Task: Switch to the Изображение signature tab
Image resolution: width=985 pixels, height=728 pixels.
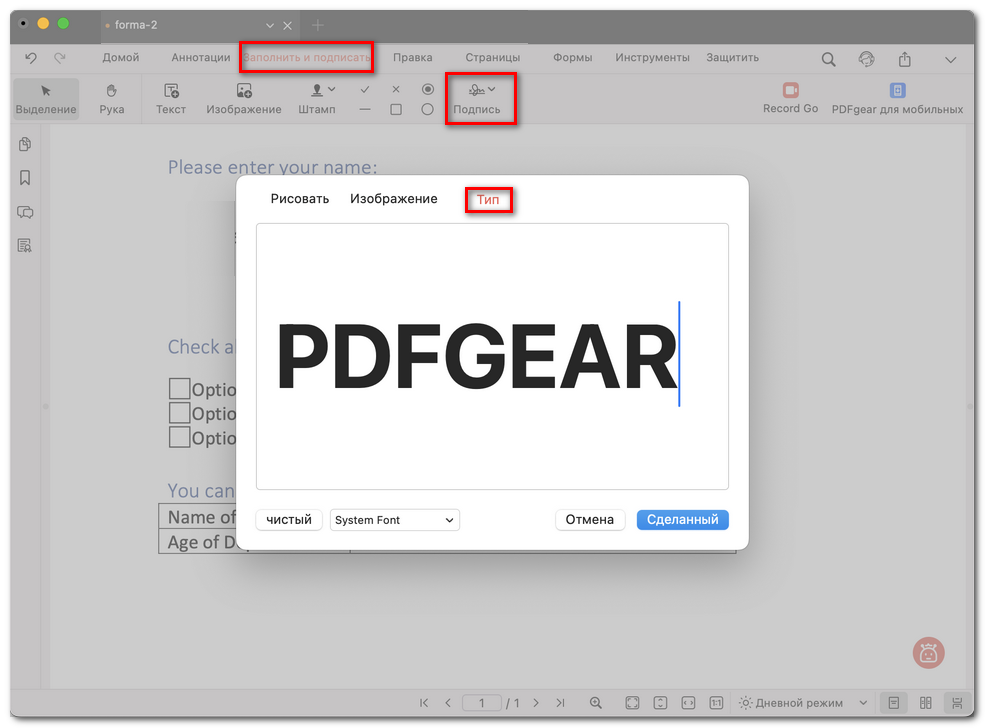Action: (394, 198)
